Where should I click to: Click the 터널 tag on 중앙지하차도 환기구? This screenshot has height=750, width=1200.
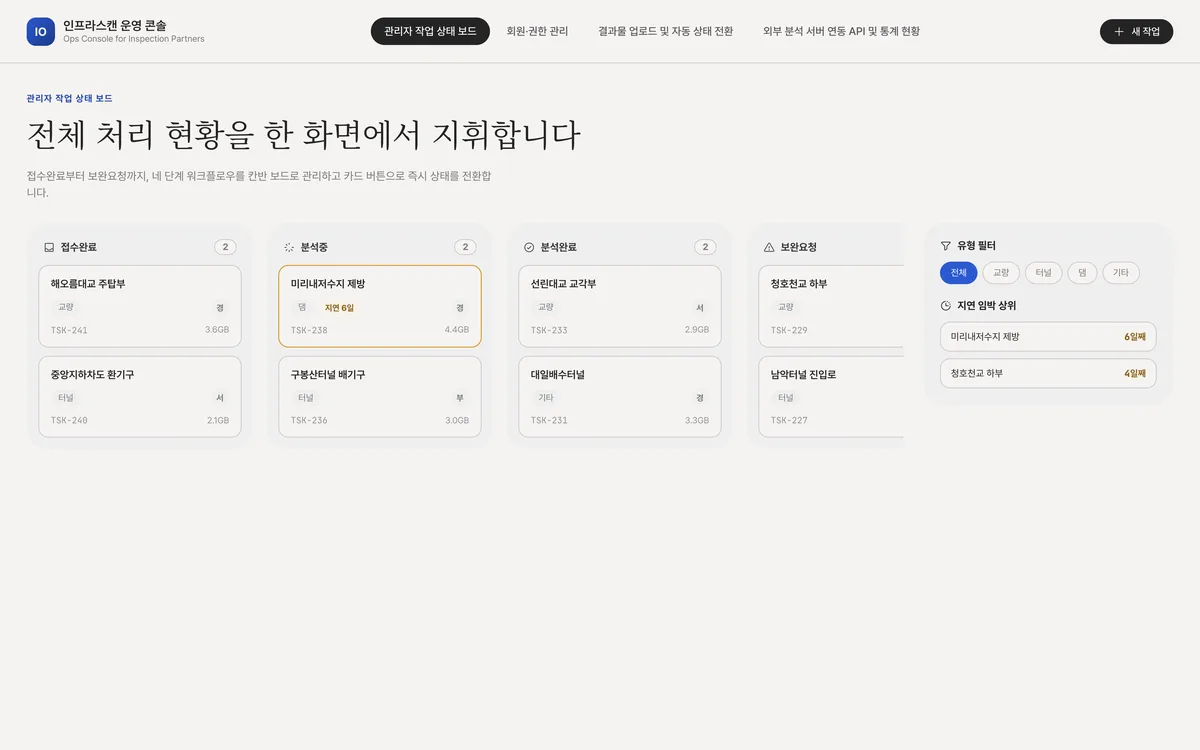tap(66, 397)
